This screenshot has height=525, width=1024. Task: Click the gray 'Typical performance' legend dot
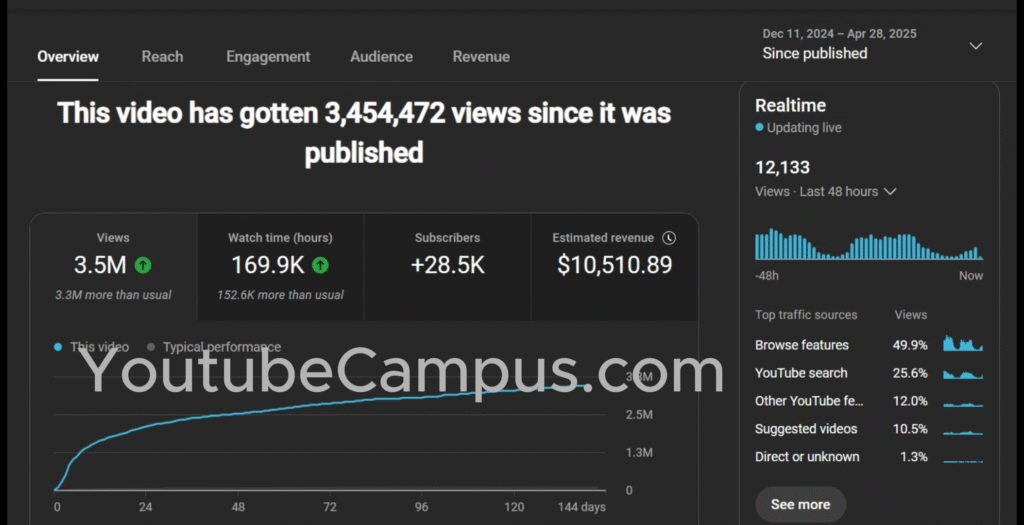coord(152,347)
